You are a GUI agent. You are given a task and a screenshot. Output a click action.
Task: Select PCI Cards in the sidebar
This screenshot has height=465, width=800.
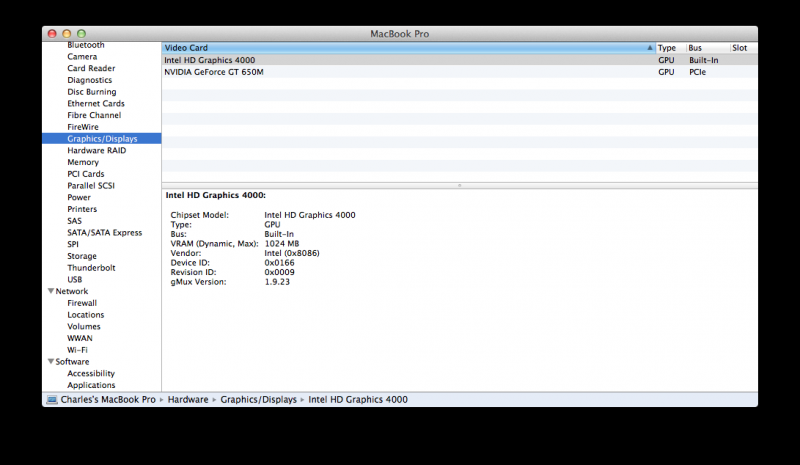[86, 174]
